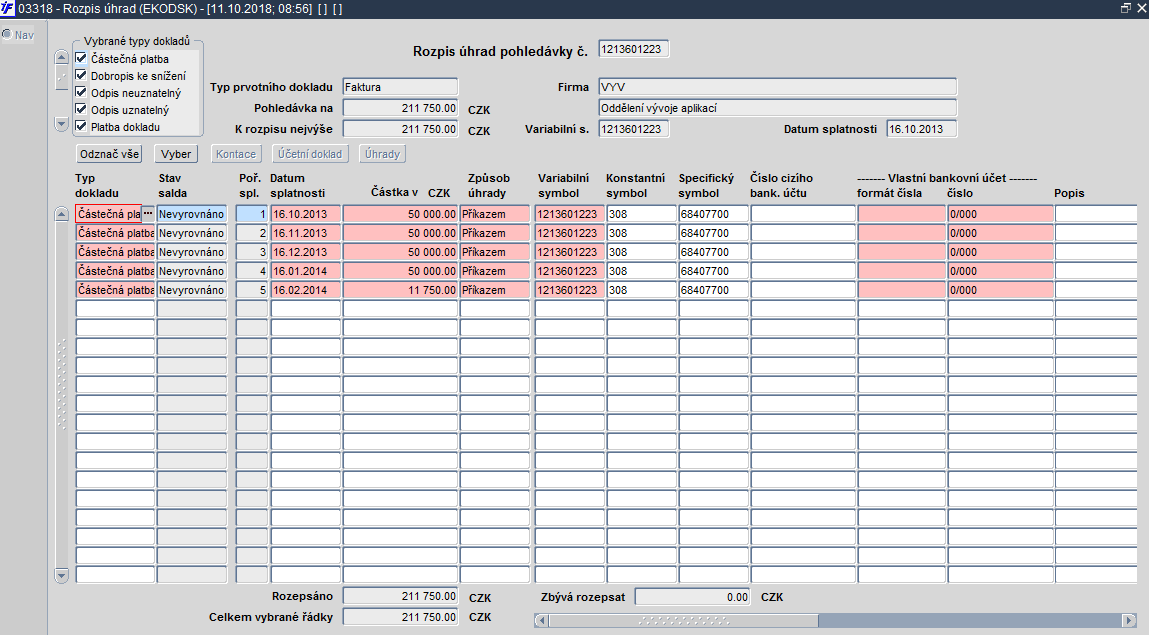Viewport: 1149px width, 635px height.
Task: Click the horizontal scrollbar thumb
Action: pos(683,620)
